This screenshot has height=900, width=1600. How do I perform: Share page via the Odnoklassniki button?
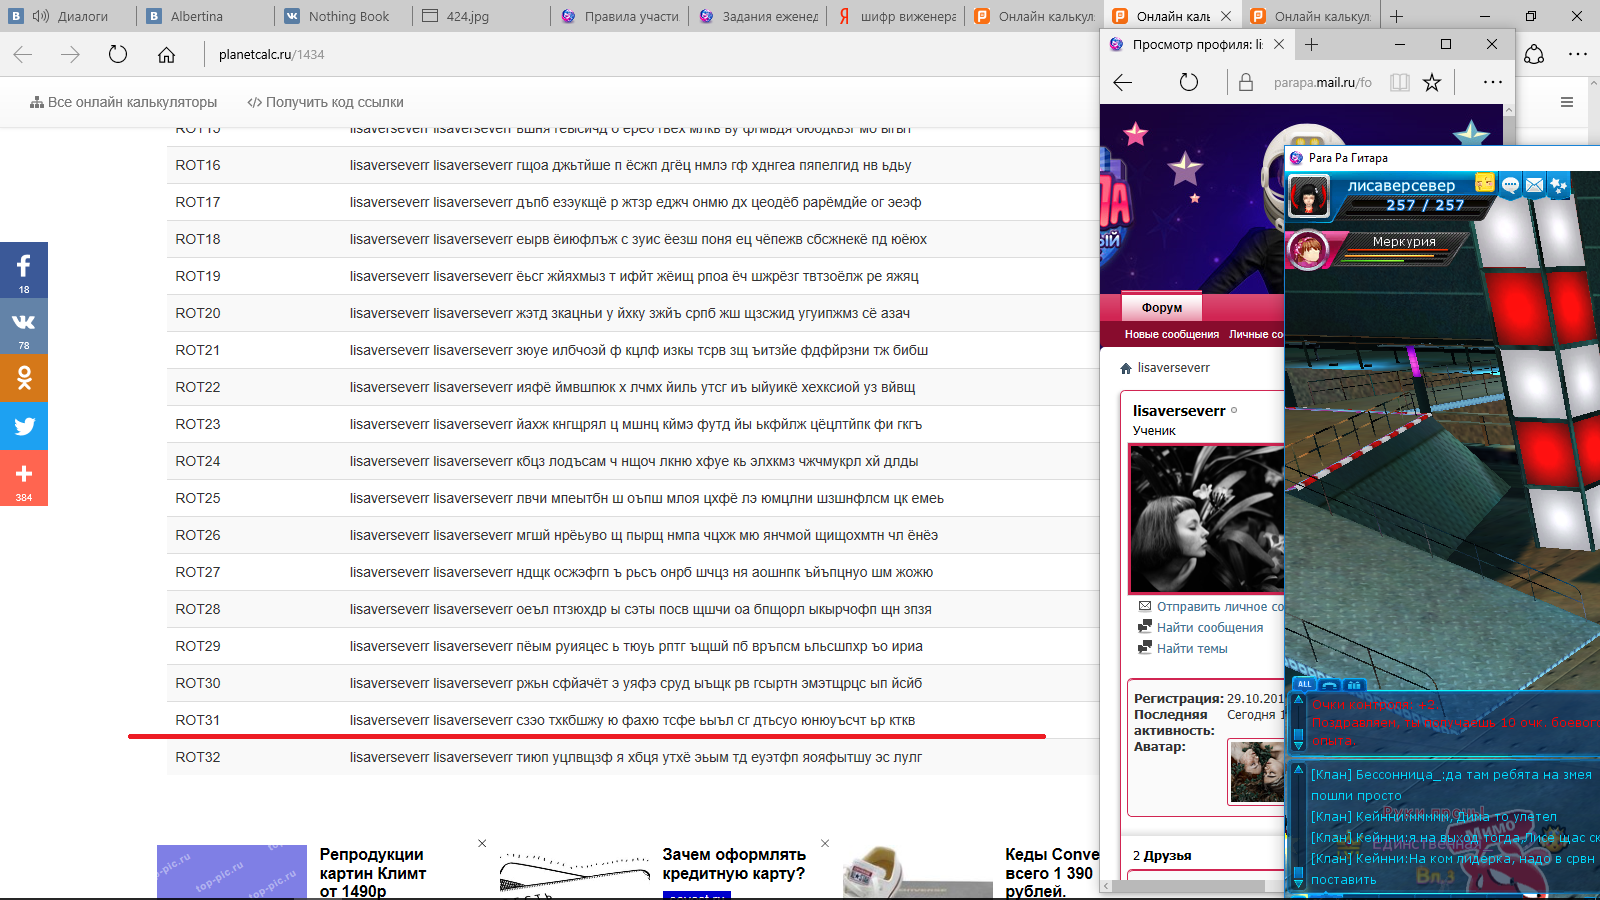pos(24,378)
